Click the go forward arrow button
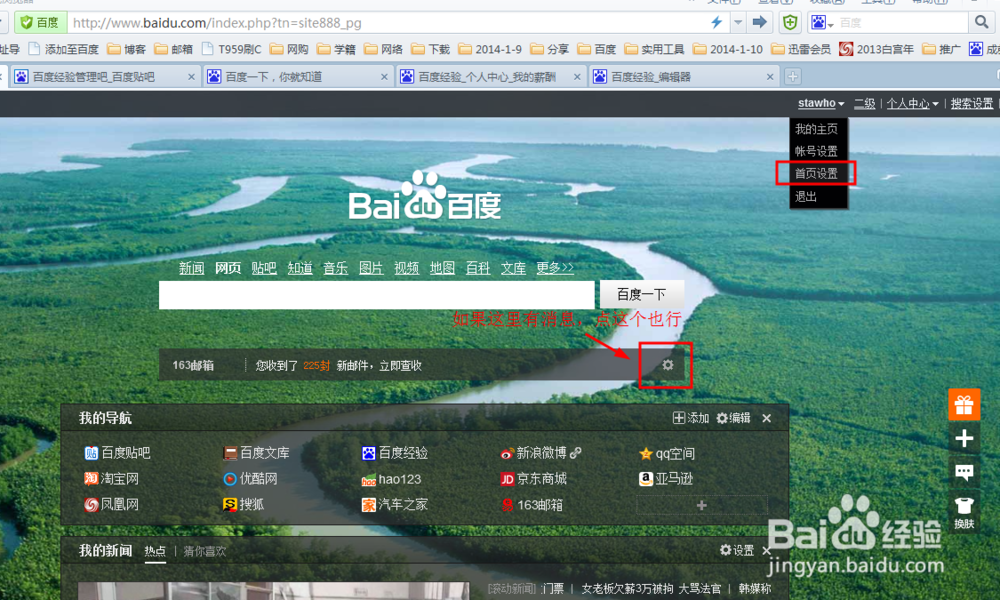Screen dimensions: 1000x600 759,23
